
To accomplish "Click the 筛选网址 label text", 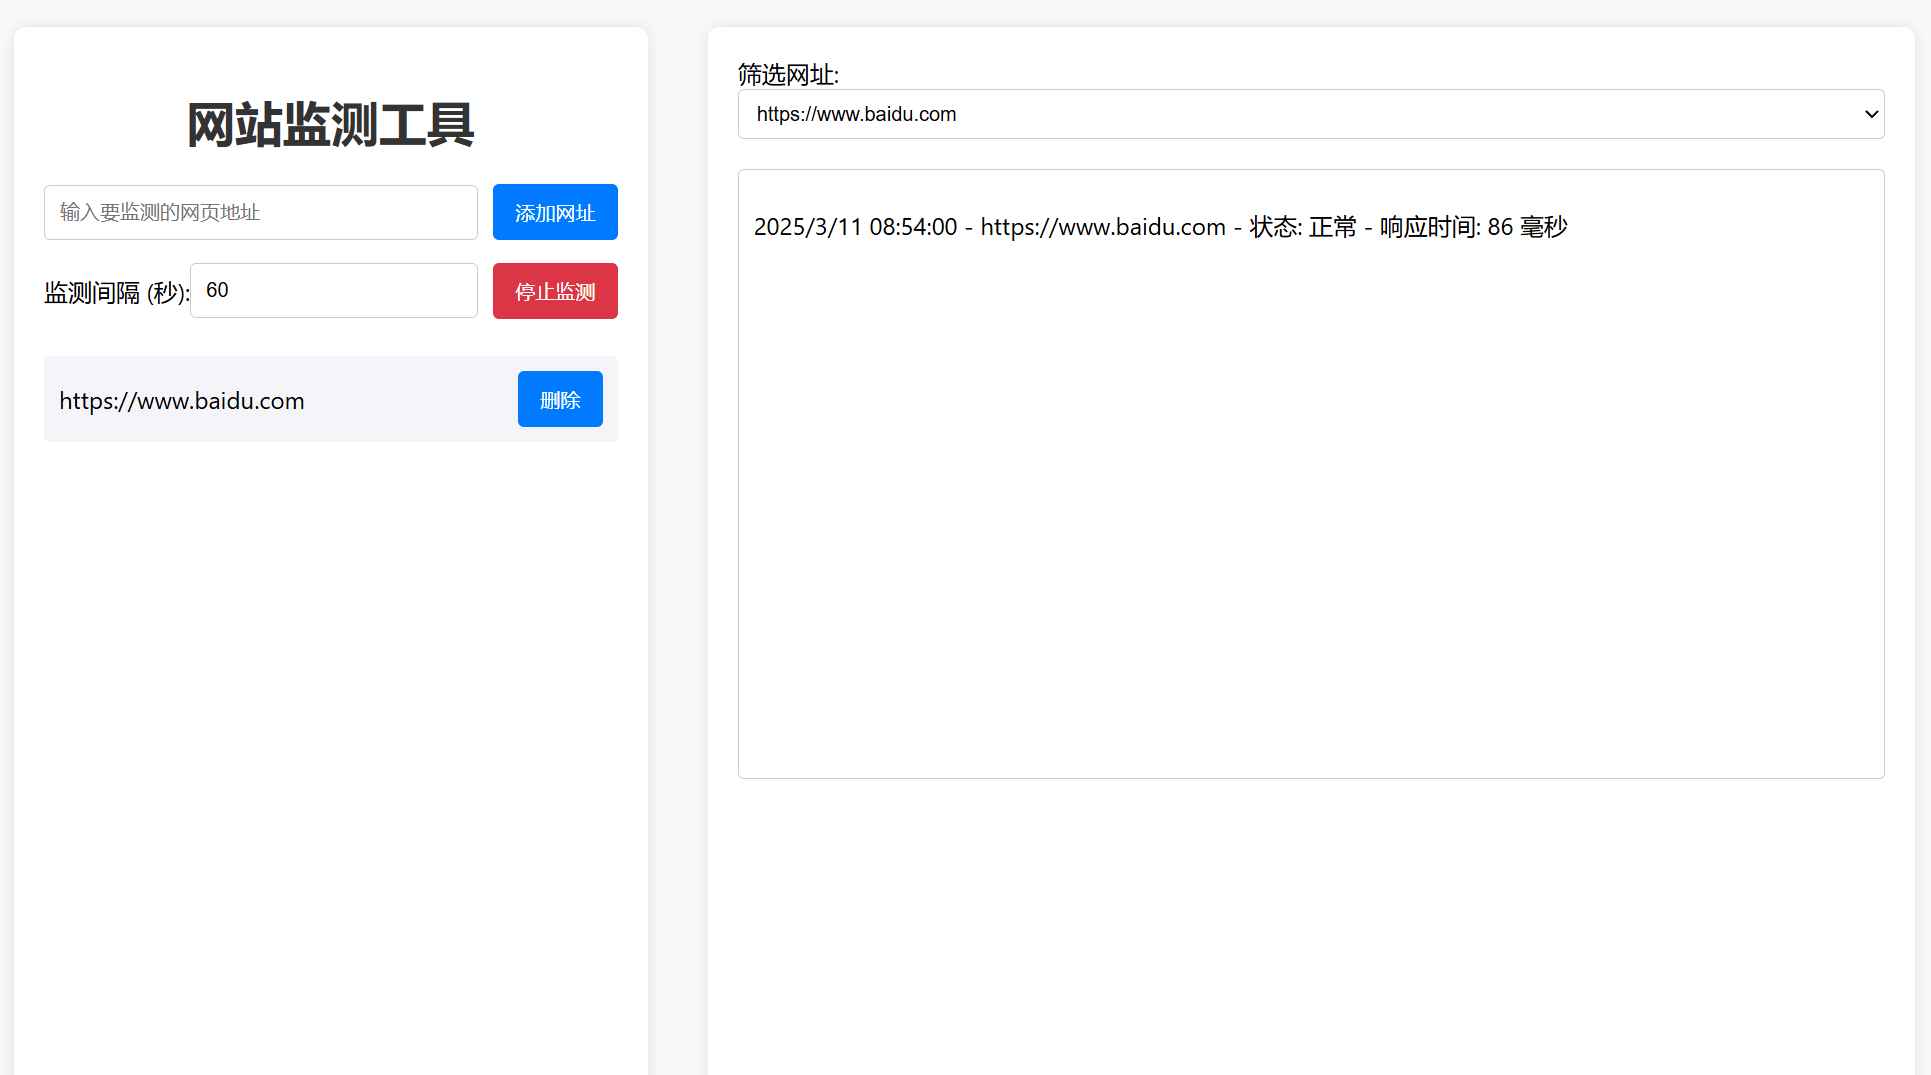I will click(788, 74).
